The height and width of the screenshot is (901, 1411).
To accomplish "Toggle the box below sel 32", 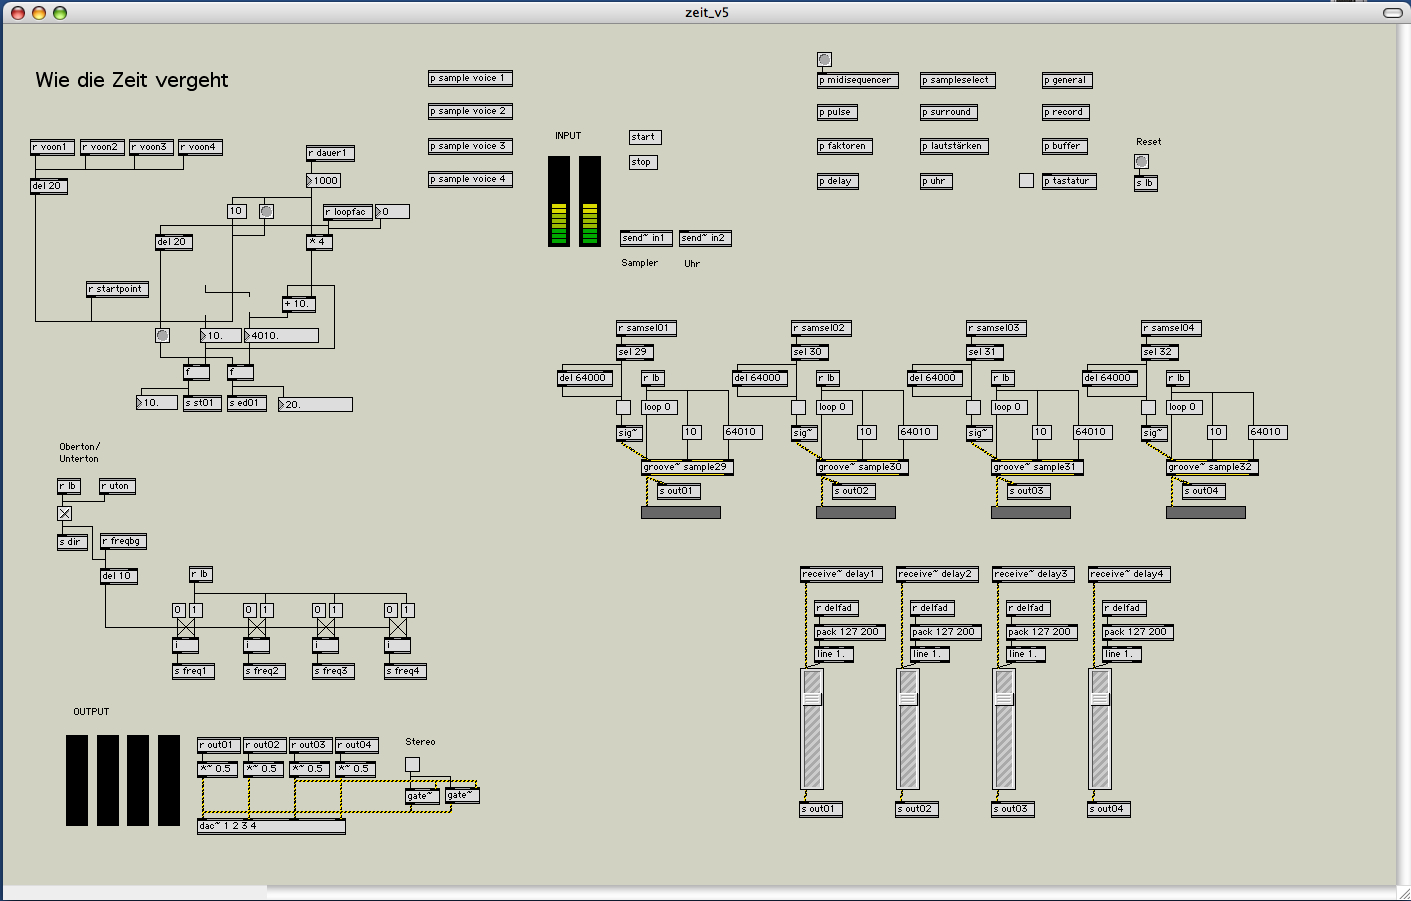I will 1148,408.
